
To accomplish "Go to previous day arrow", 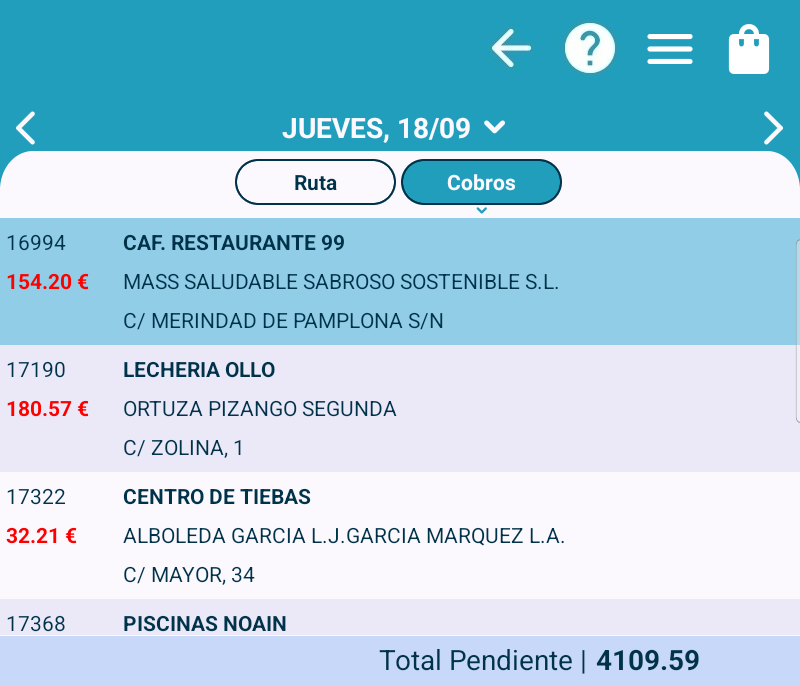I will 26,128.
